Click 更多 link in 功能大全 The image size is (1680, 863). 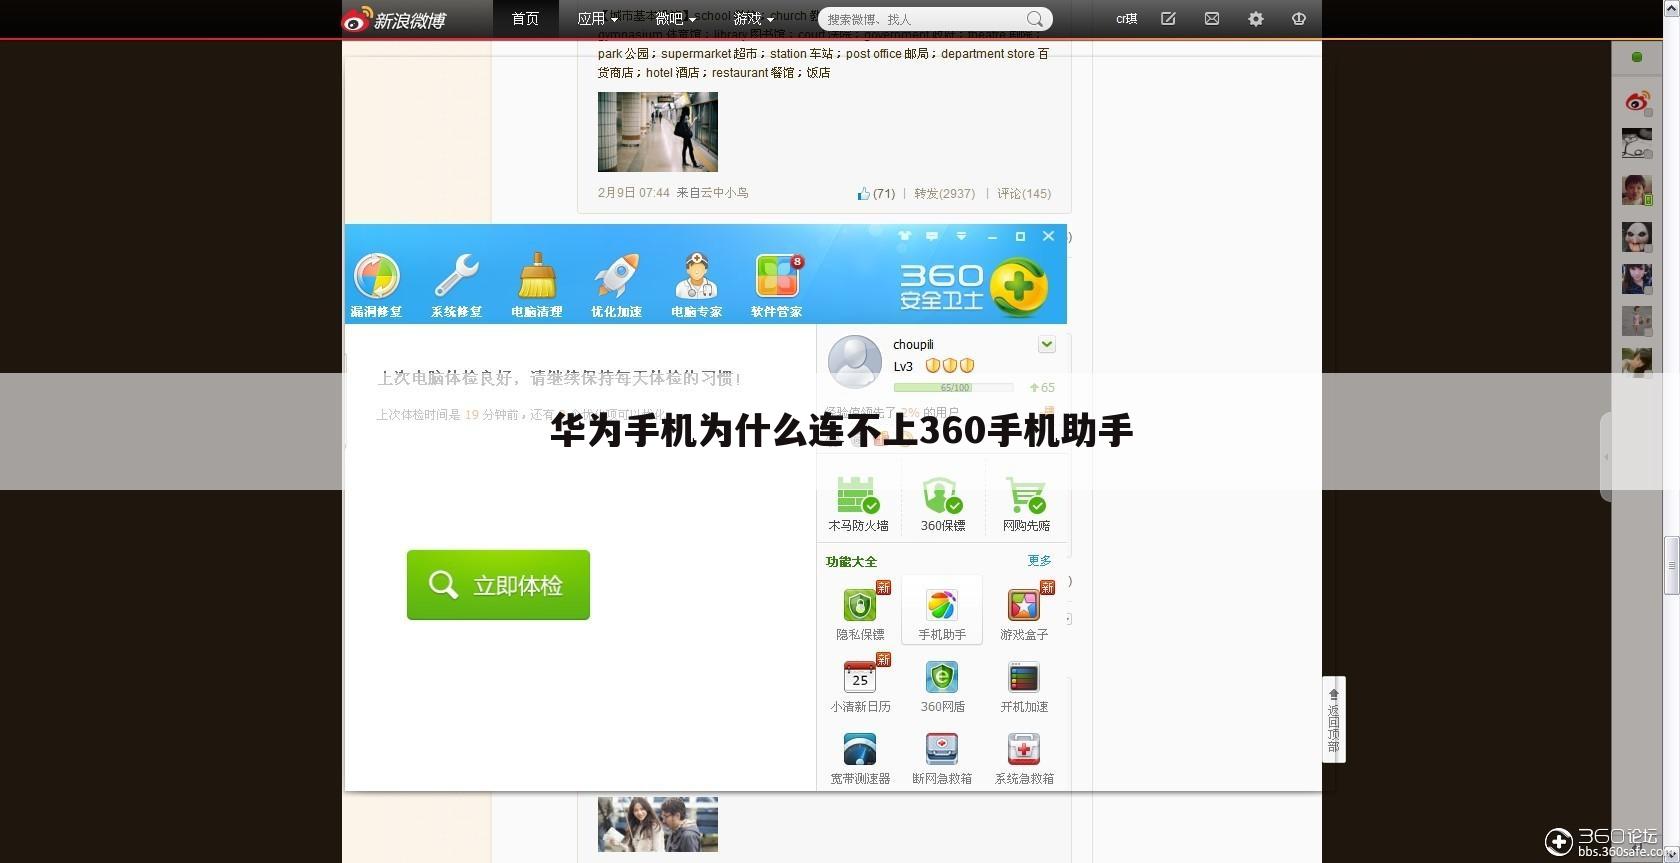[x=1040, y=561]
